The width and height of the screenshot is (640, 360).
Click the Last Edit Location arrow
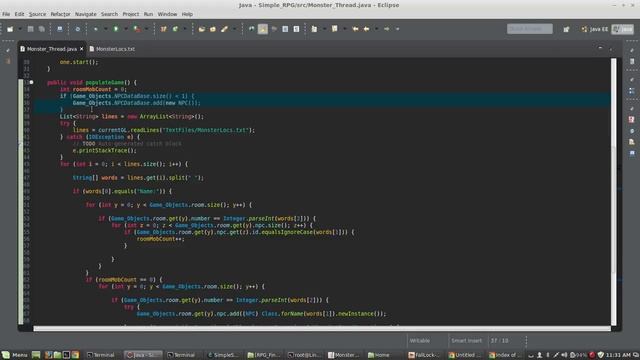click(x=355, y=29)
